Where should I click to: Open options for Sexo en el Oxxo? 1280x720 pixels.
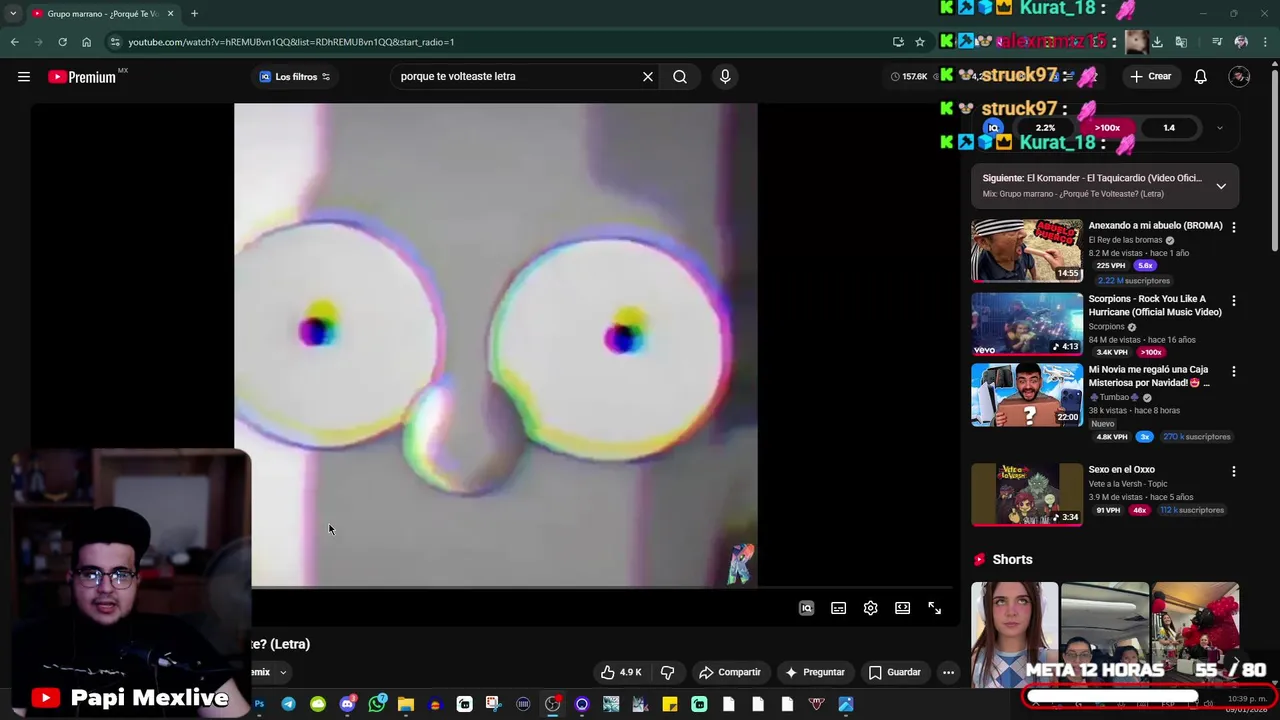[x=1233, y=471]
